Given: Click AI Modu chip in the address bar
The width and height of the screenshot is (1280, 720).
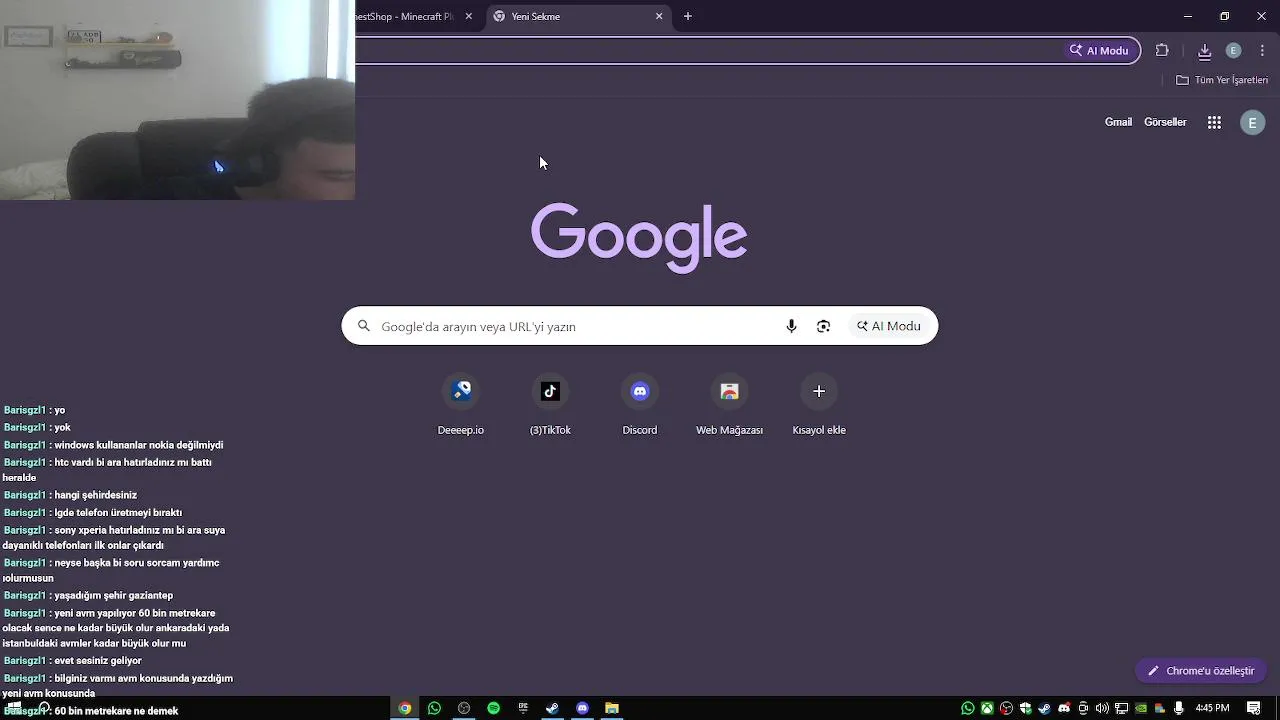Looking at the screenshot, I should click(x=1099, y=50).
